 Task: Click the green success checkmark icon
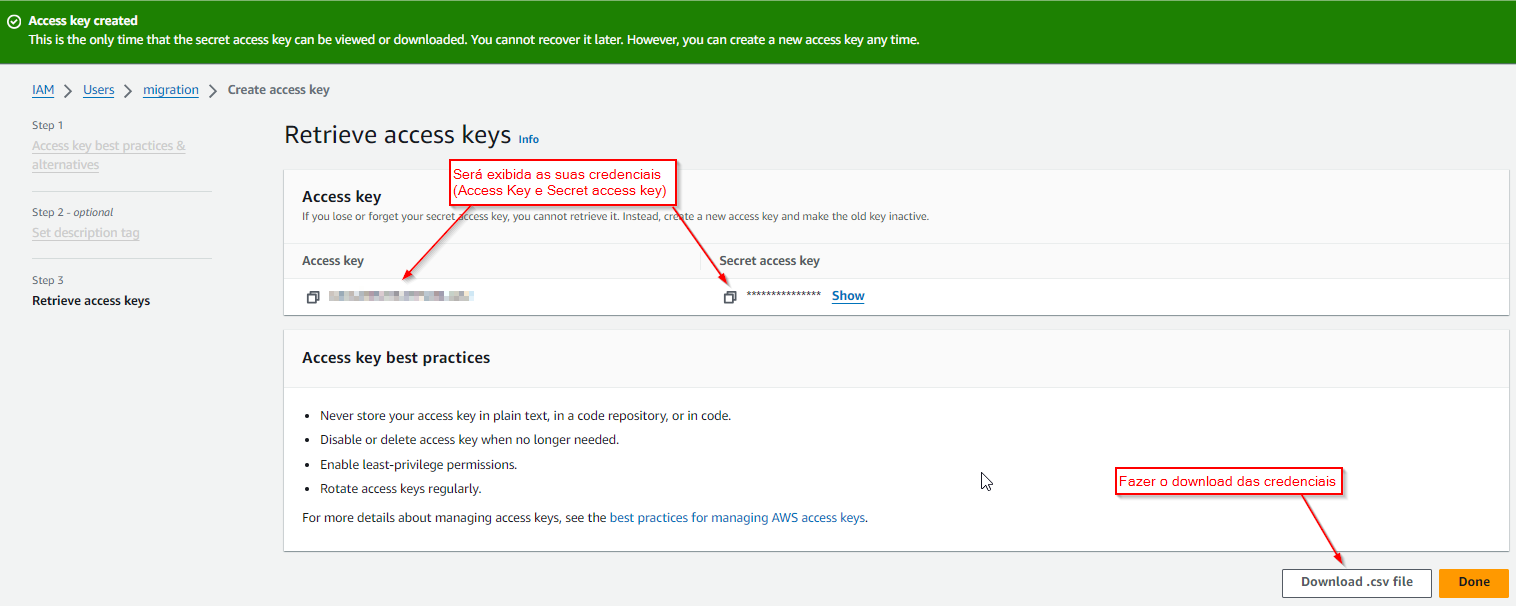14,21
